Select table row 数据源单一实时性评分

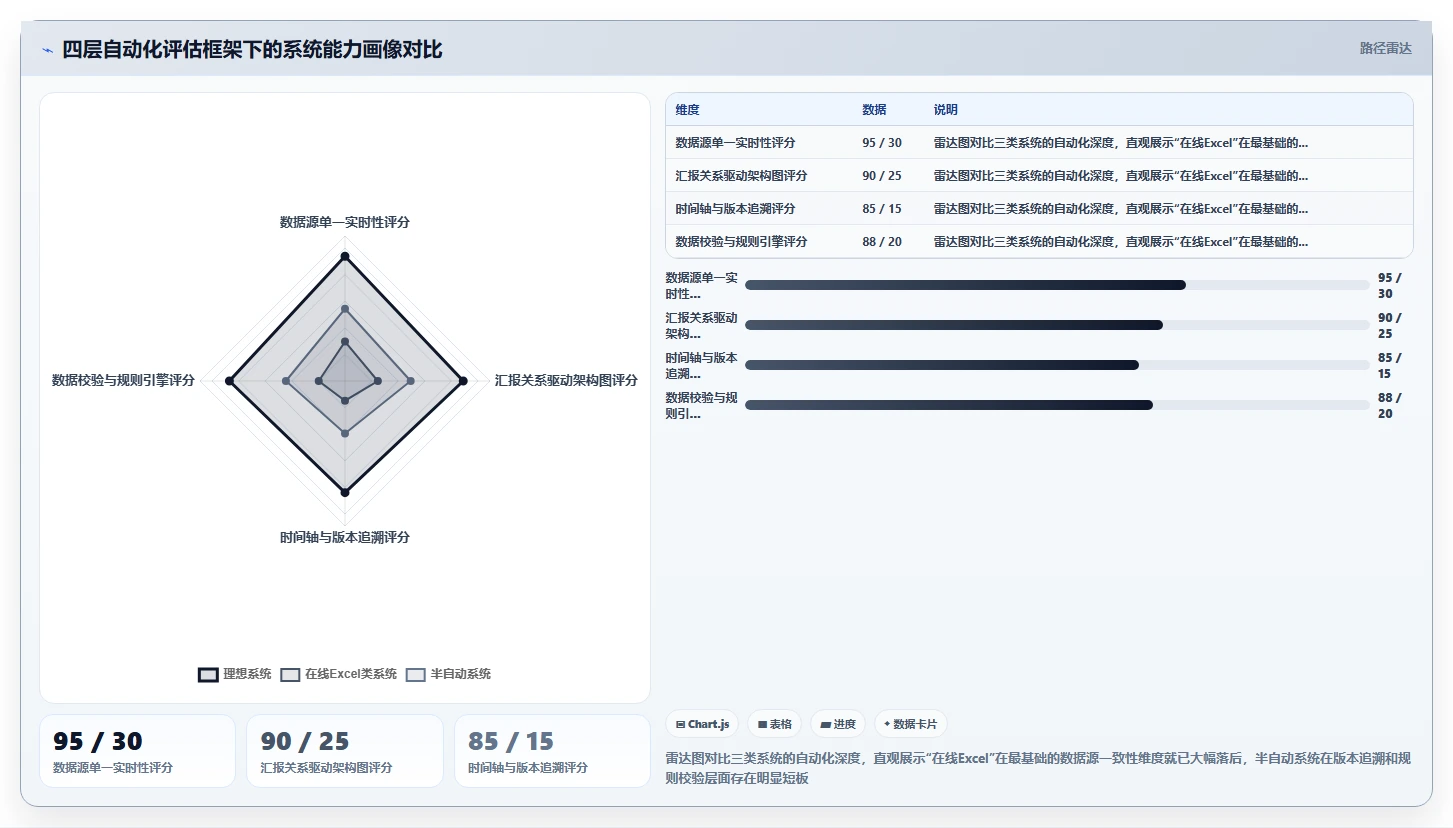pyautogui.click(x=1039, y=143)
